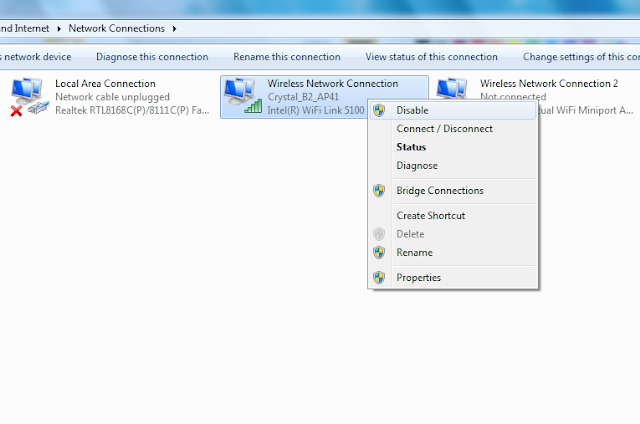Expand arrow after Network and Internet breadcrumb
Viewport: 640px width, 424px height.
pos(59,29)
